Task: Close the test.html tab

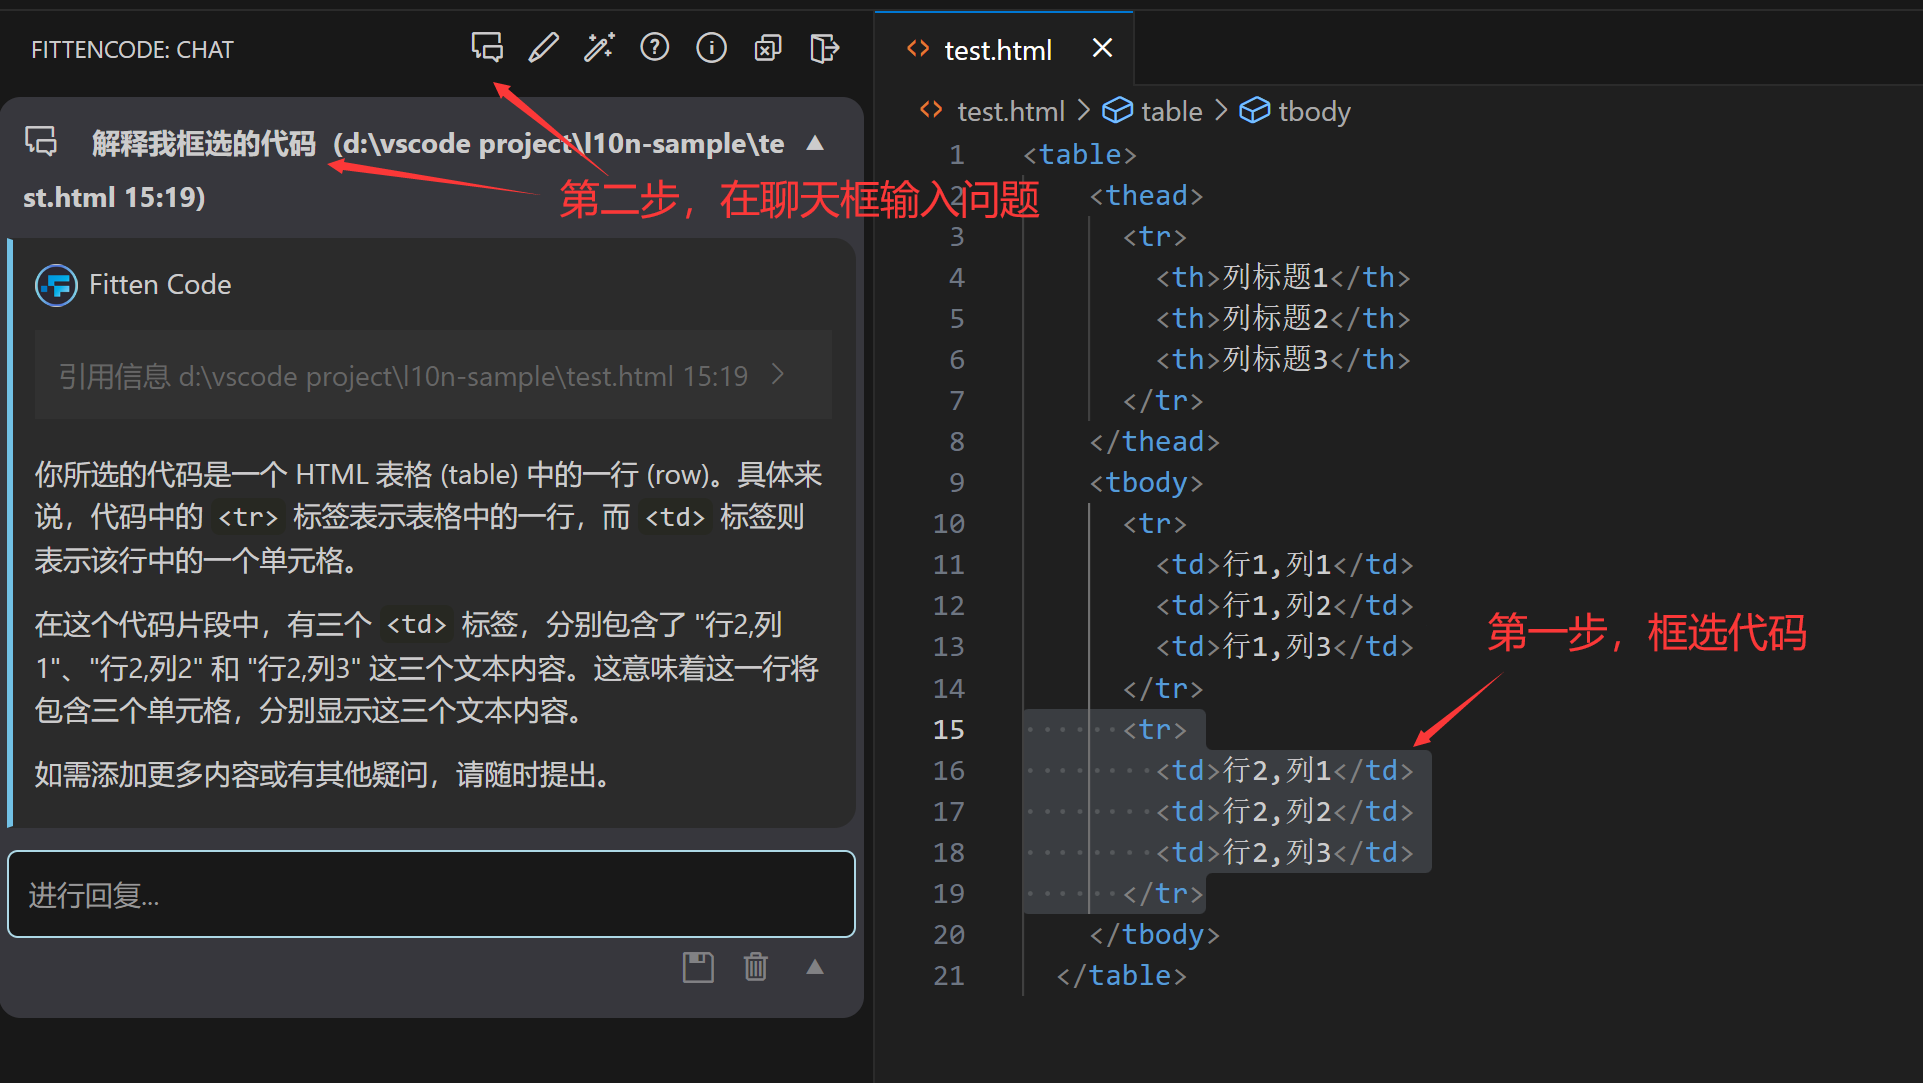Action: pyautogui.click(x=1102, y=47)
